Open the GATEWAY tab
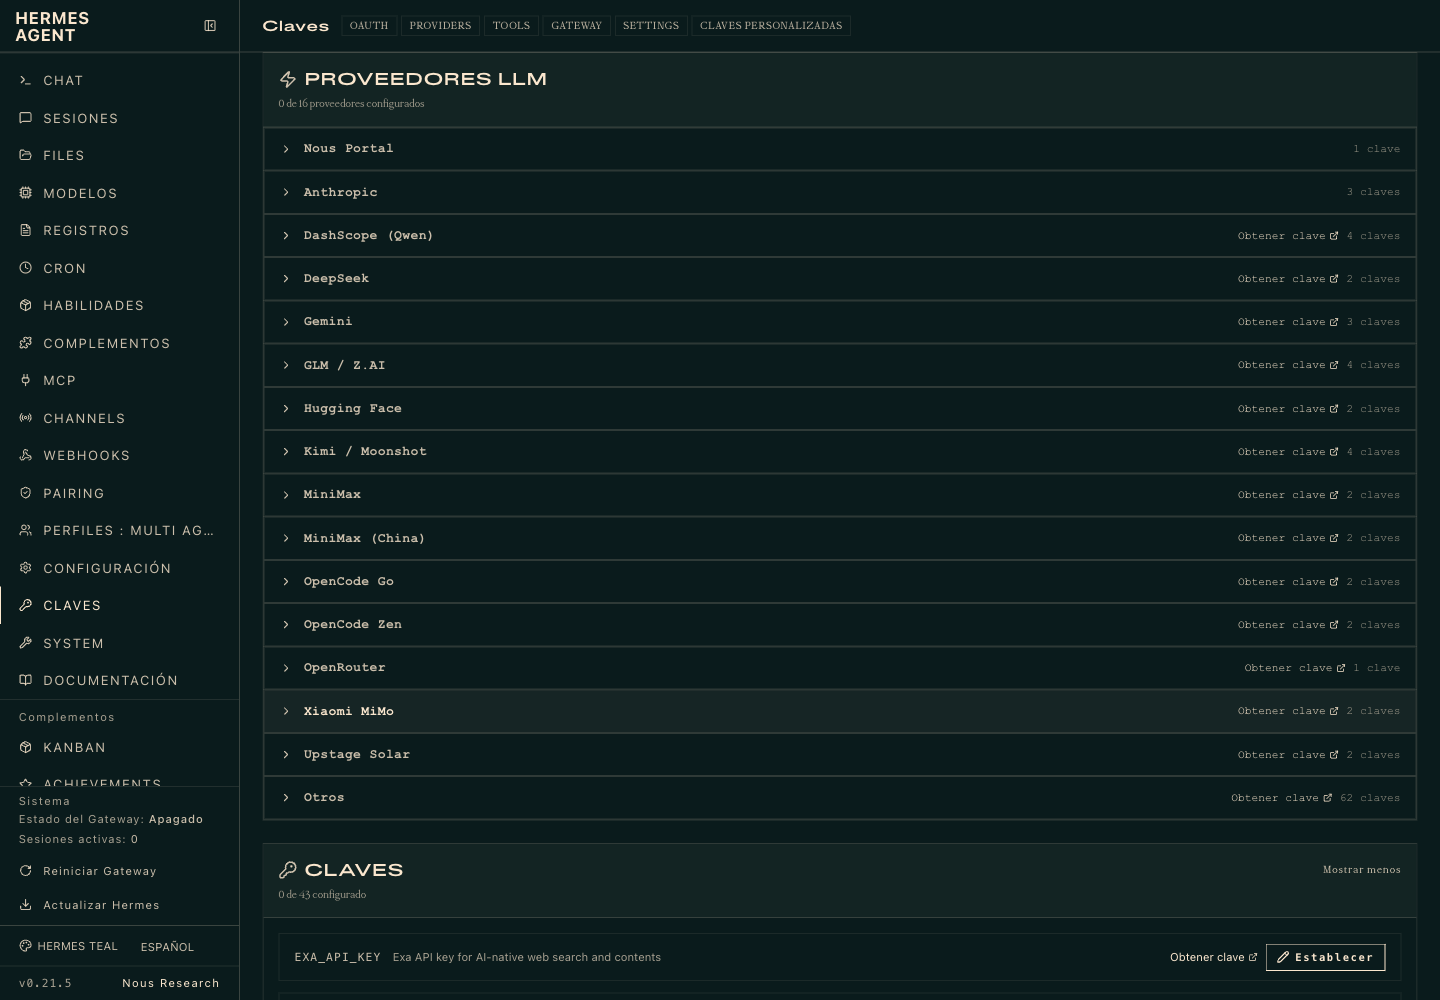This screenshot has width=1440, height=1000. point(577,26)
